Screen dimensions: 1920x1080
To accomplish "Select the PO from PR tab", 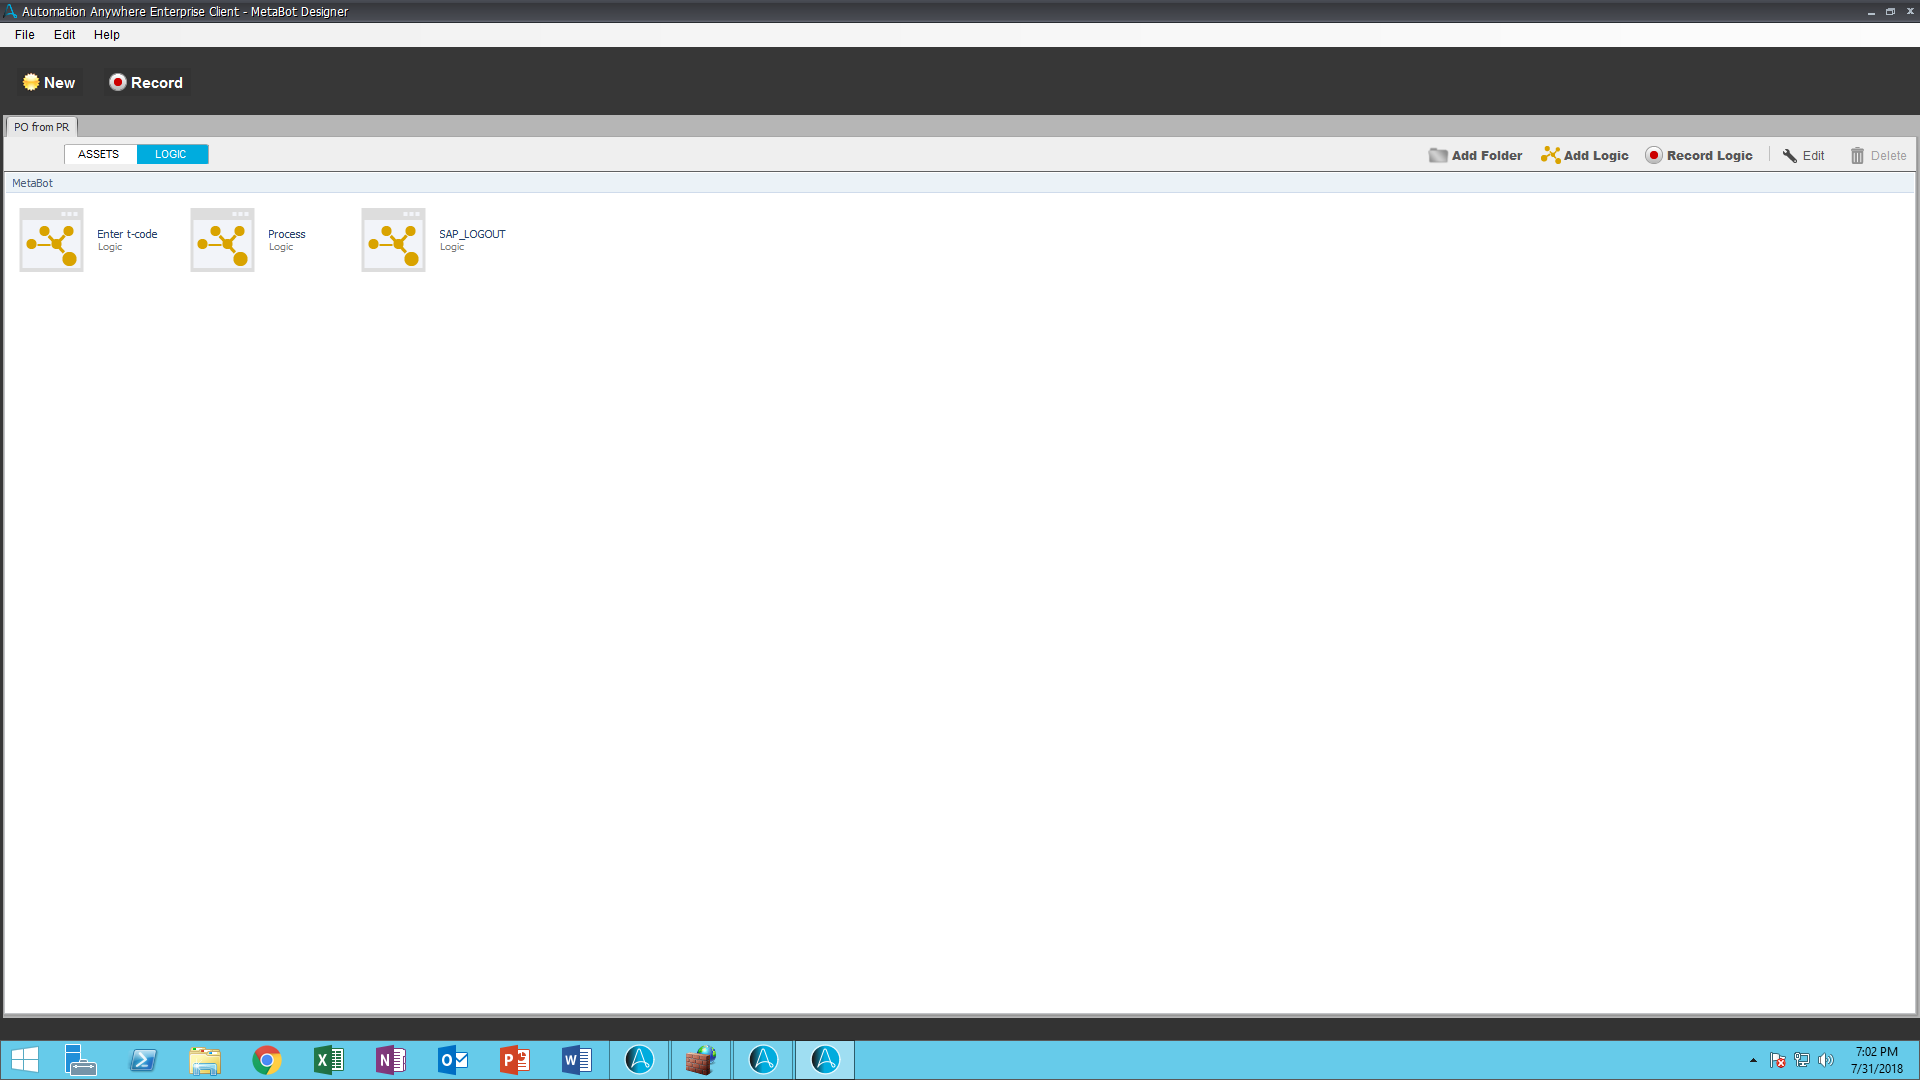I will (42, 127).
